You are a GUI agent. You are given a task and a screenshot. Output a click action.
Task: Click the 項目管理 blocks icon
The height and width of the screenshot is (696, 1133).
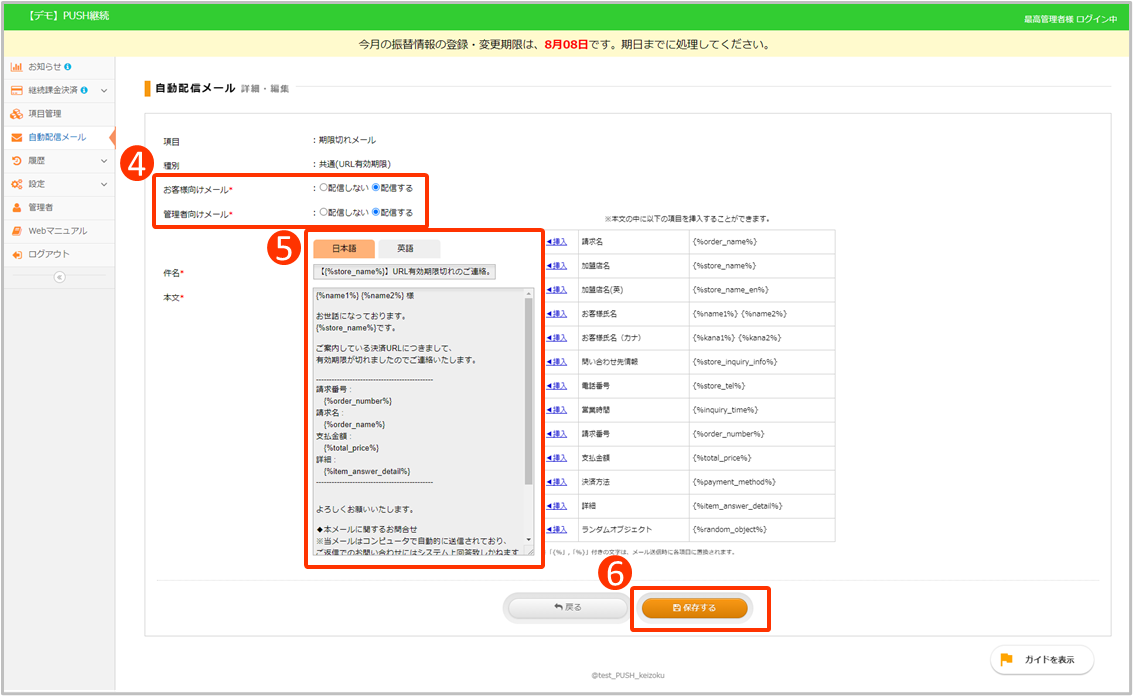16,114
